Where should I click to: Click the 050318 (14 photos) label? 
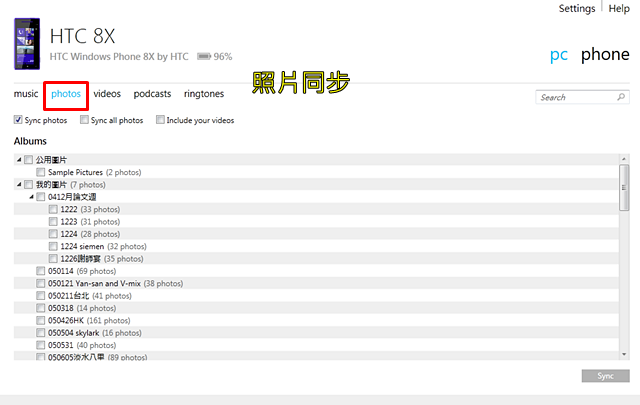(82, 308)
